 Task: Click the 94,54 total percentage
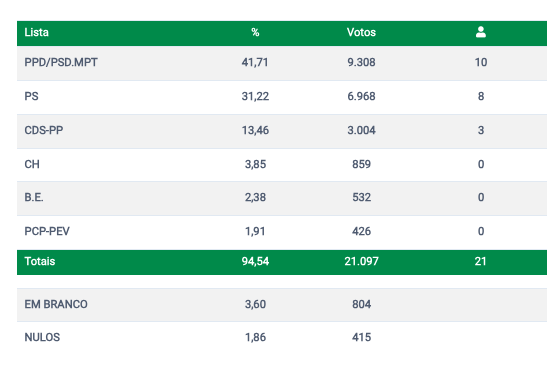point(255,261)
